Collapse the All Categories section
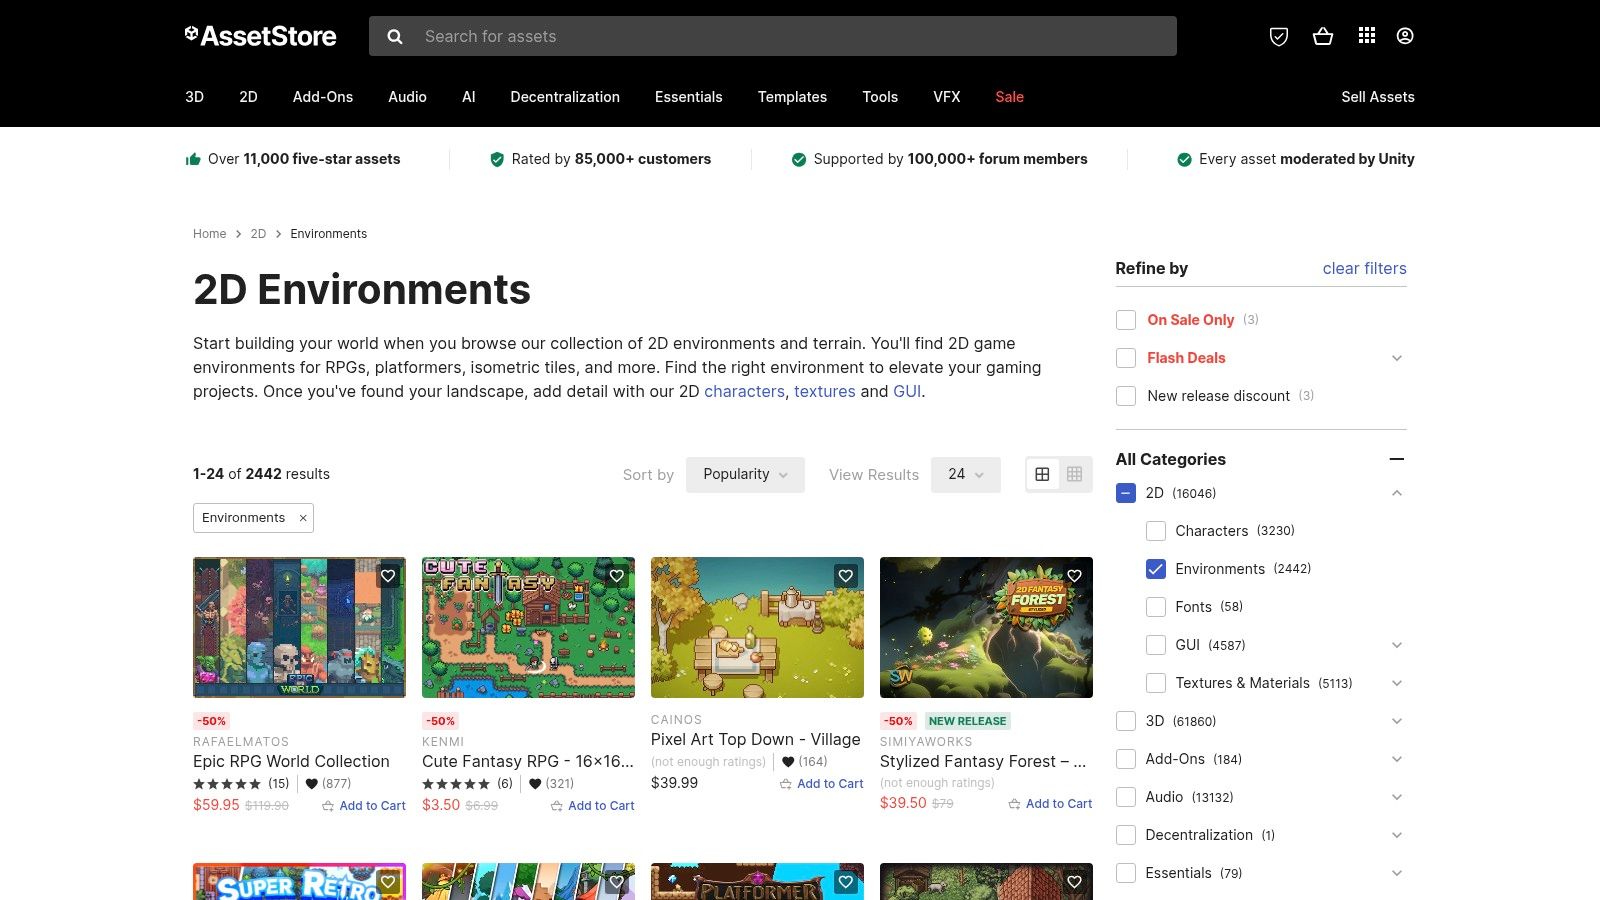1600x900 pixels. click(1397, 459)
